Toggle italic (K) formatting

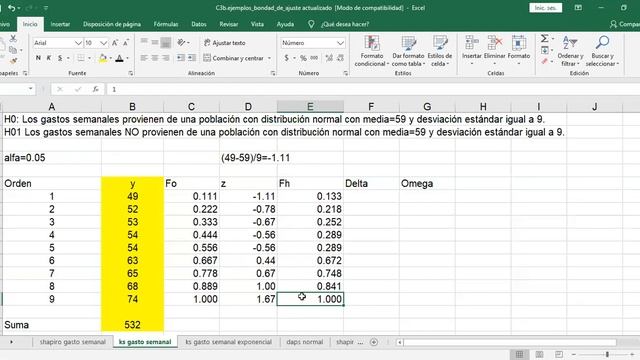point(49,58)
